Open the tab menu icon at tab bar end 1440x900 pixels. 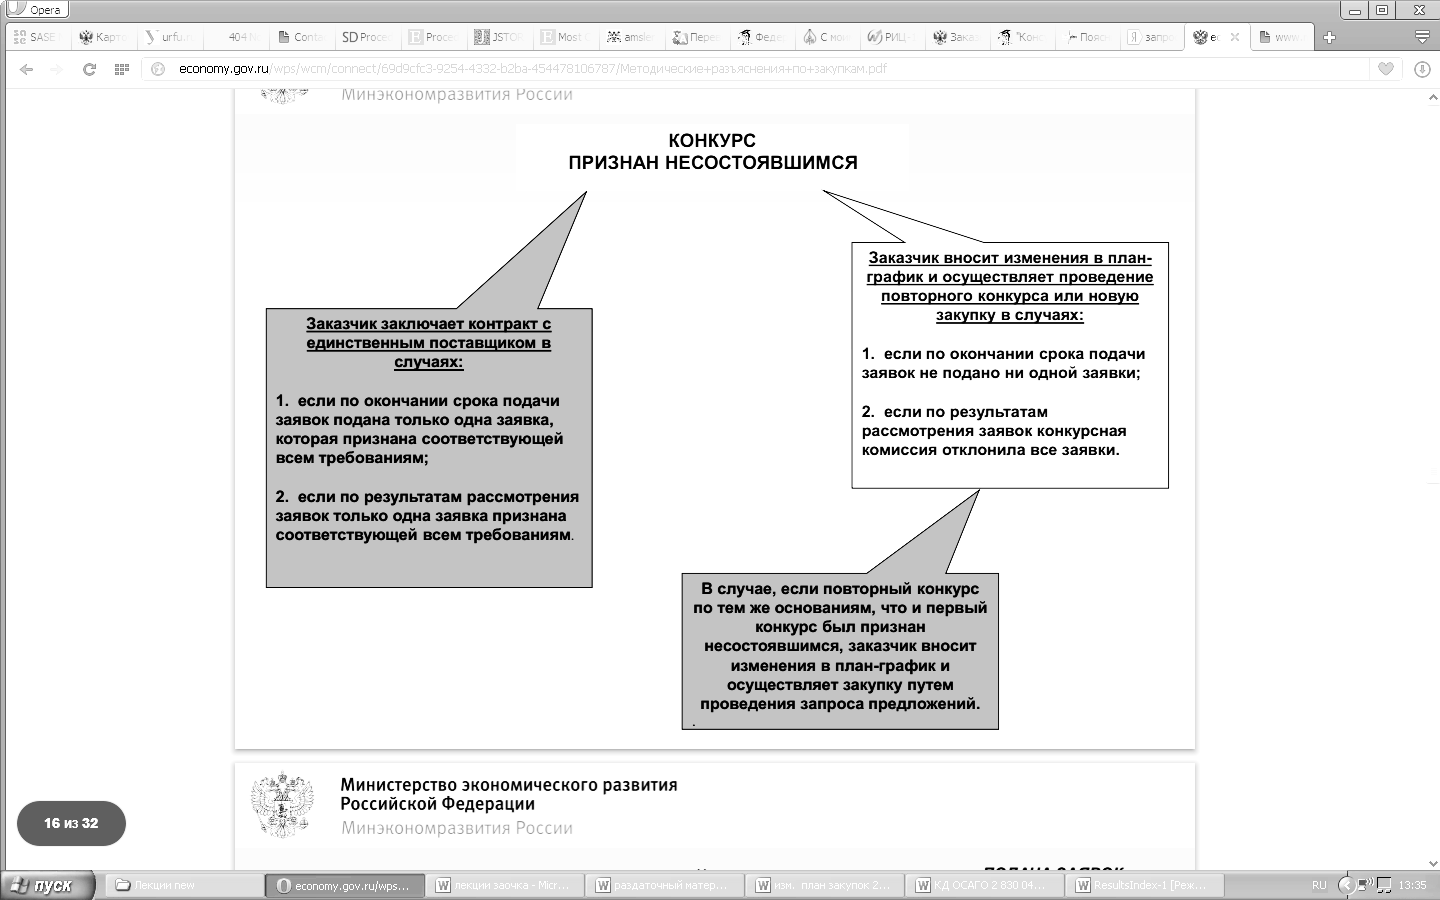1422,37
